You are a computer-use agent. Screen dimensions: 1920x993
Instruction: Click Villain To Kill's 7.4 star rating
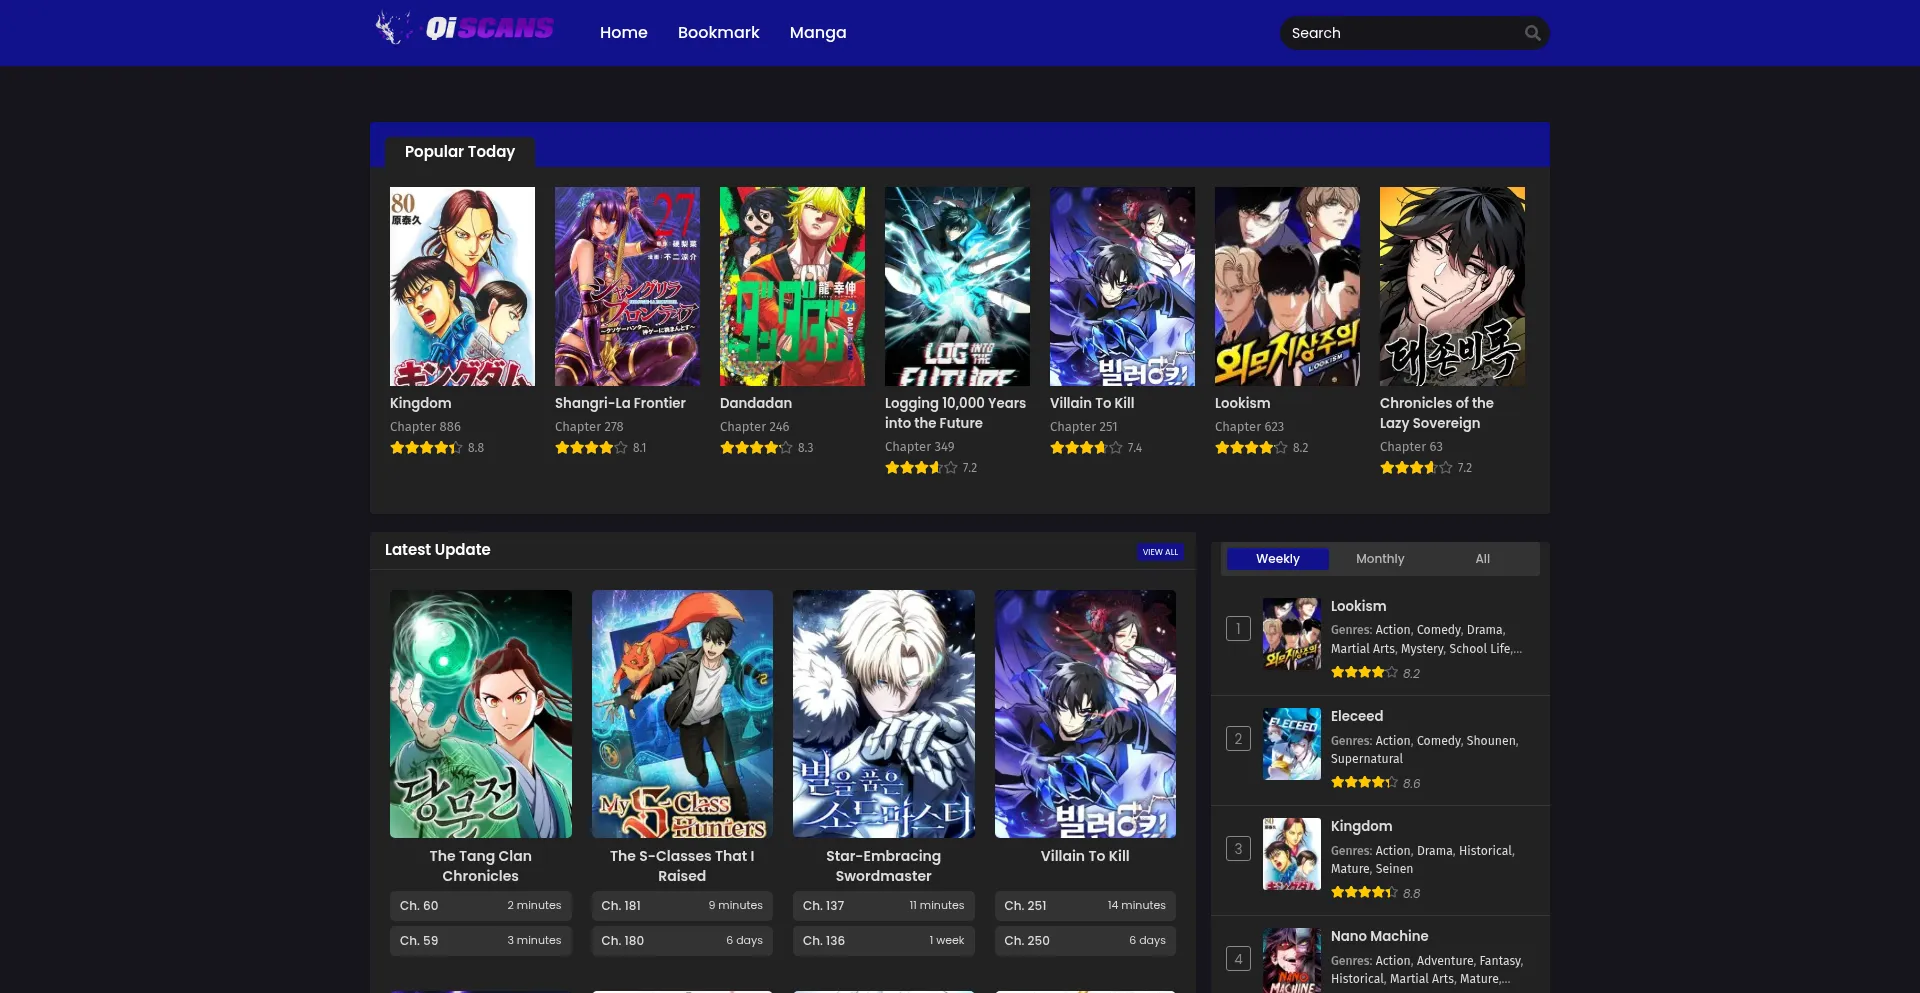click(1086, 448)
